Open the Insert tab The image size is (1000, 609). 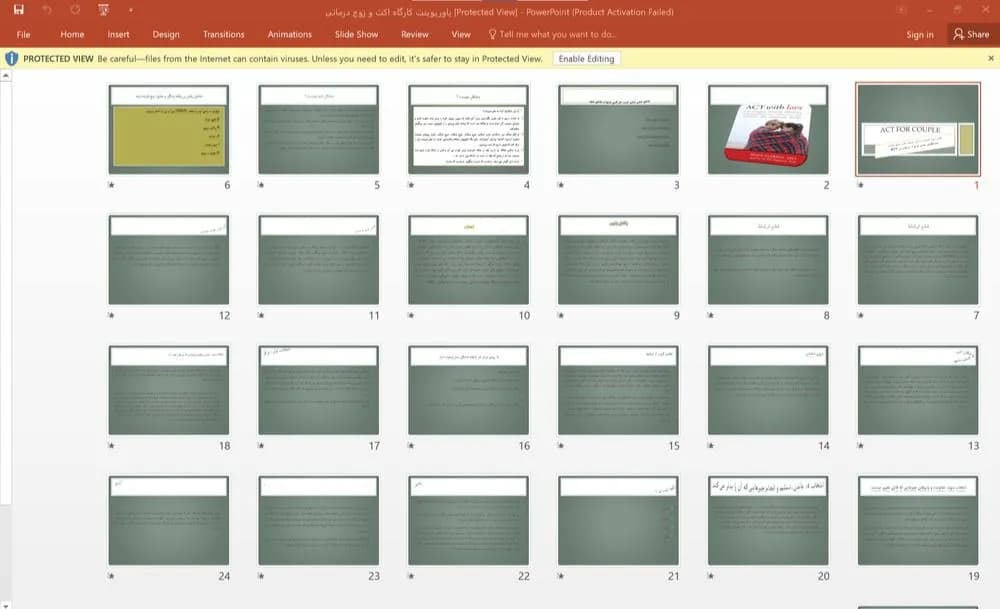coord(118,34)
